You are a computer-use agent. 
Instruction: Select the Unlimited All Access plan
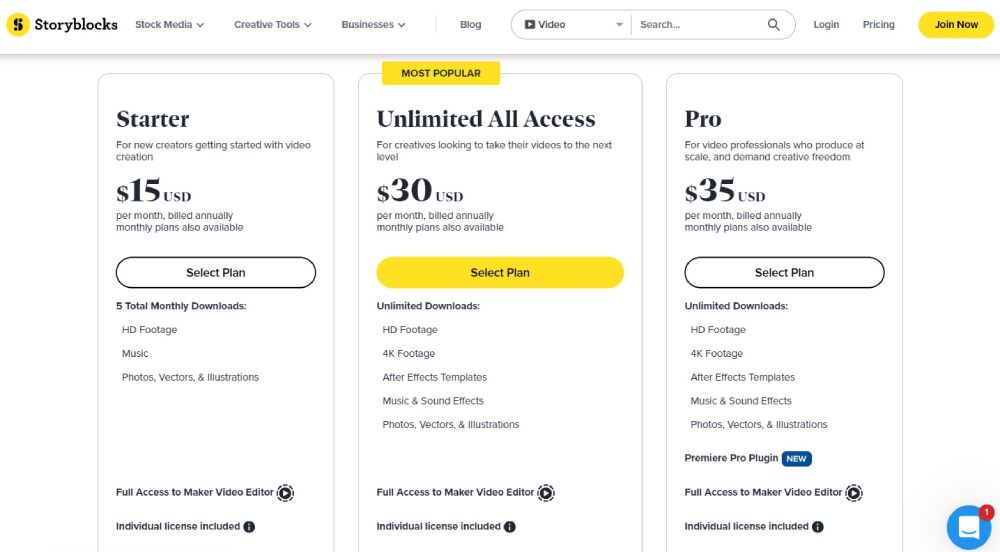coord(500,273)
